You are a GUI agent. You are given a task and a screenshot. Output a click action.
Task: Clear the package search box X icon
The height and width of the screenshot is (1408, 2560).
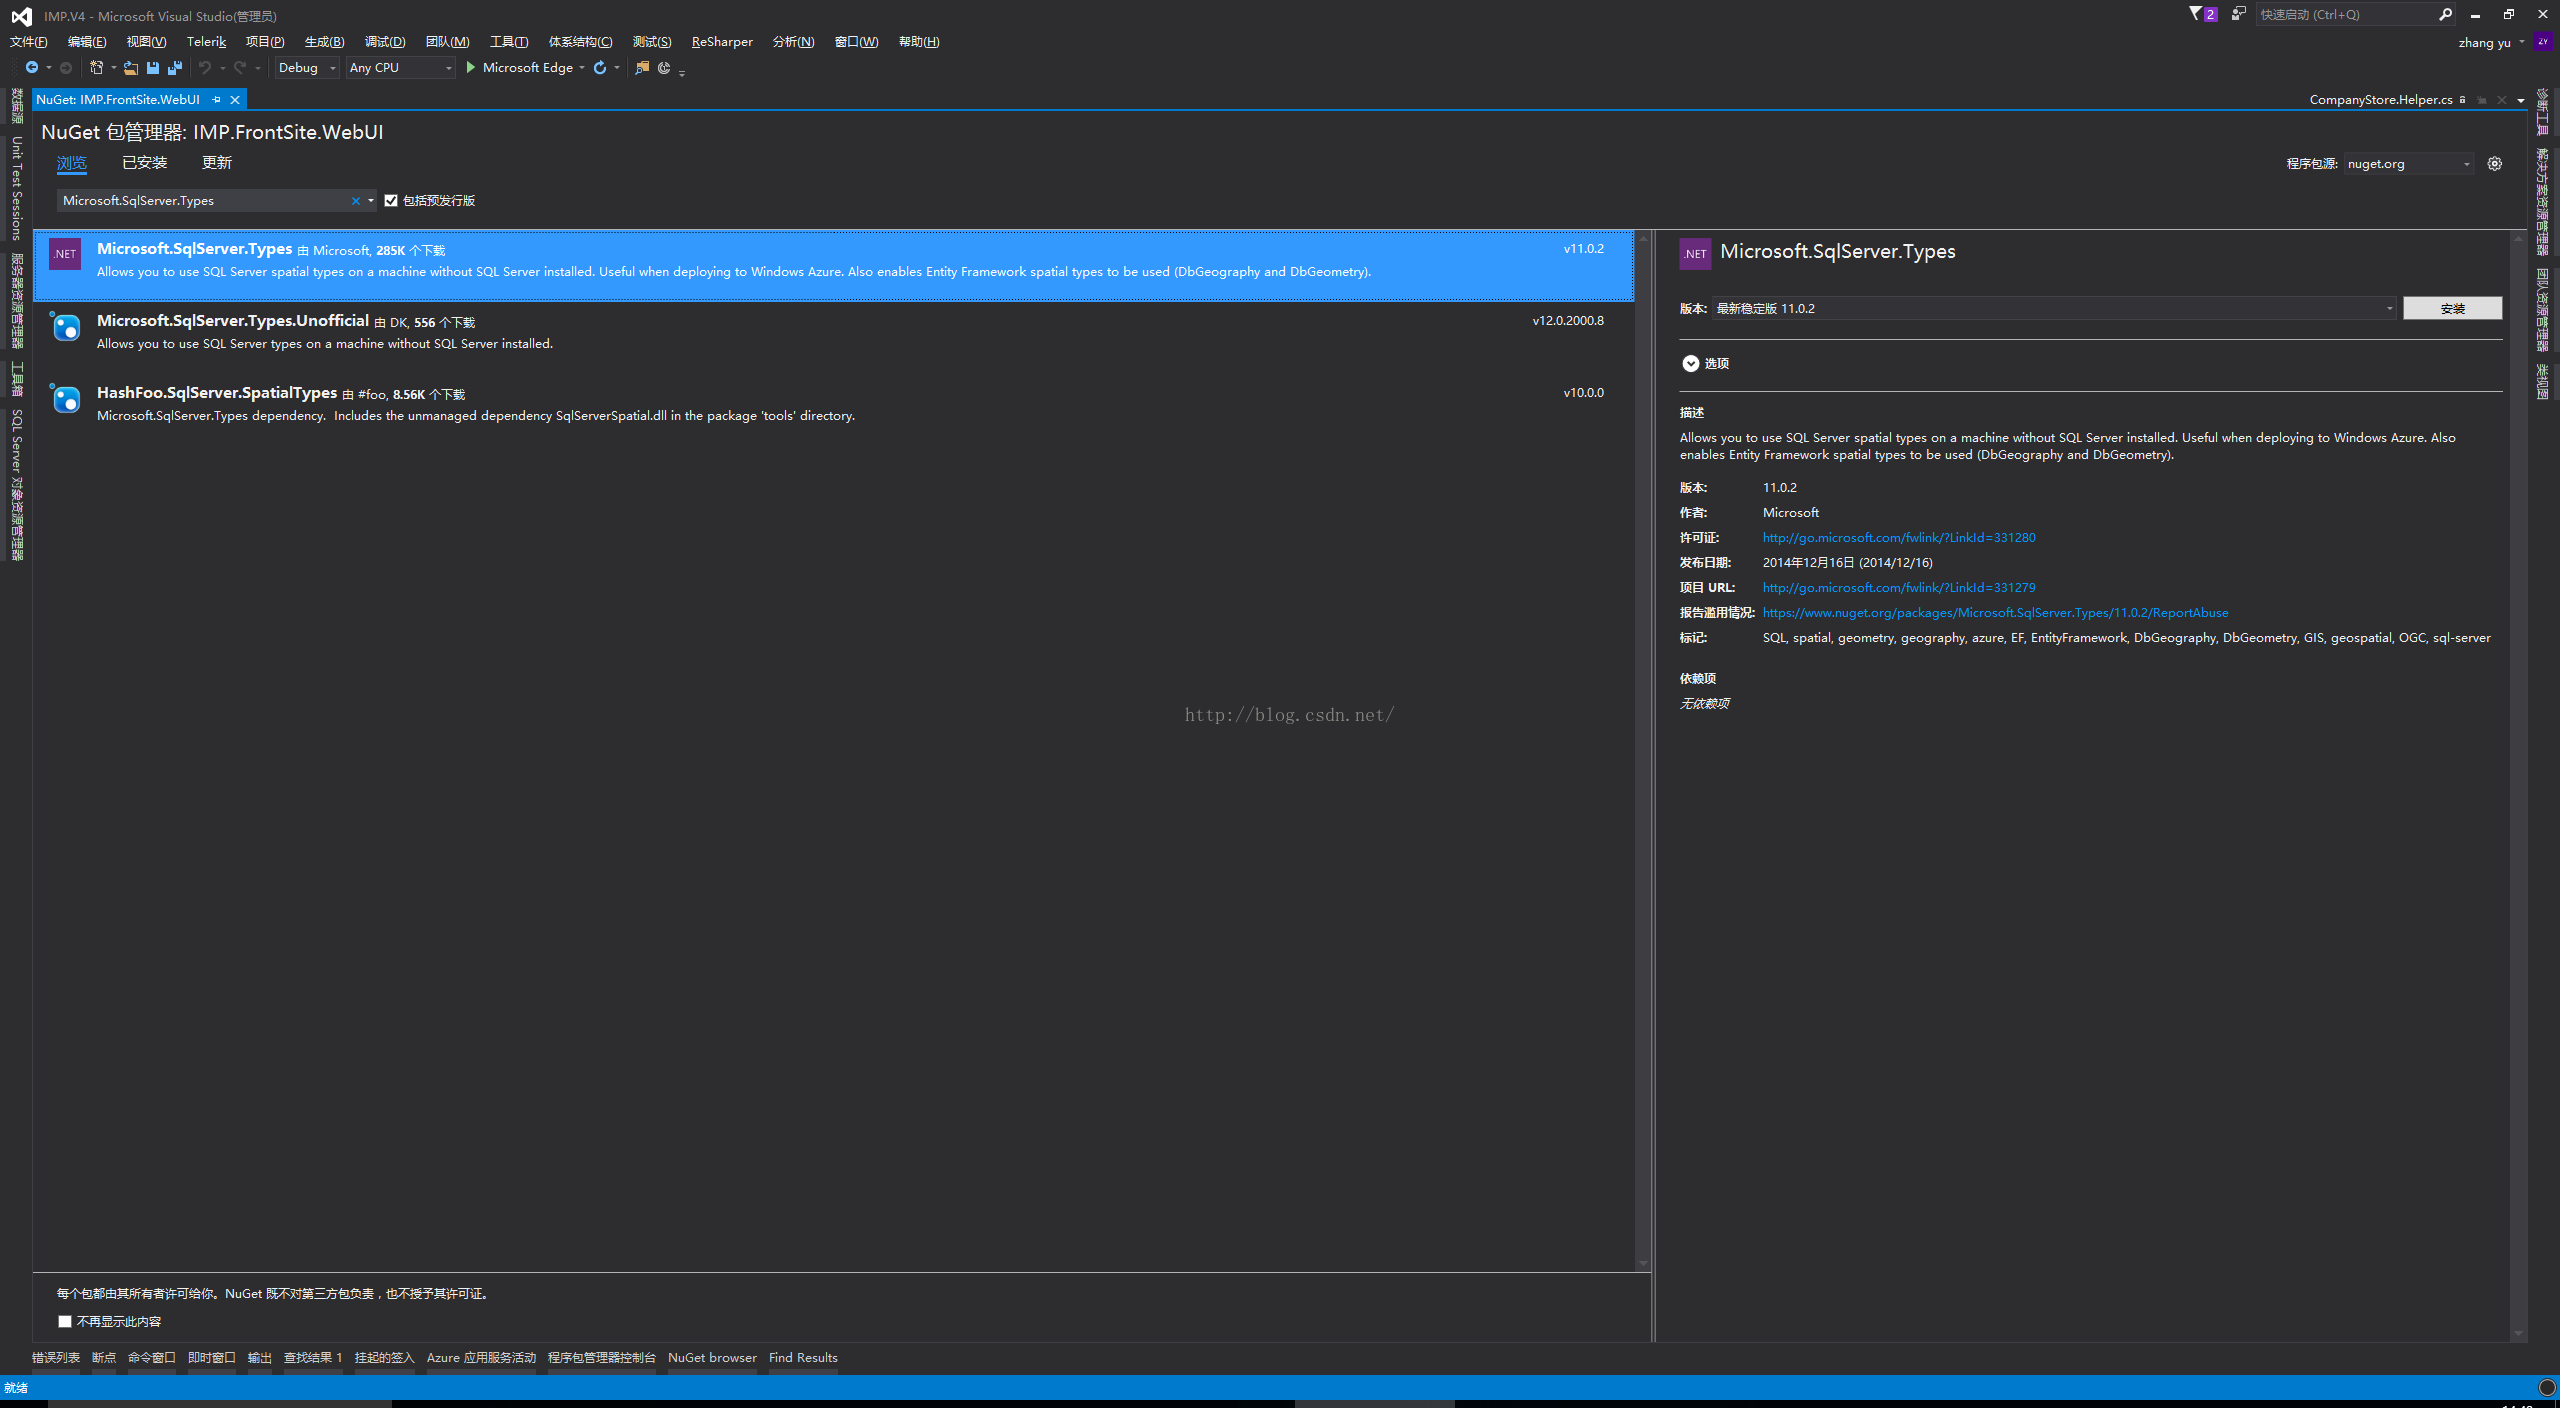tap(355, 201)
